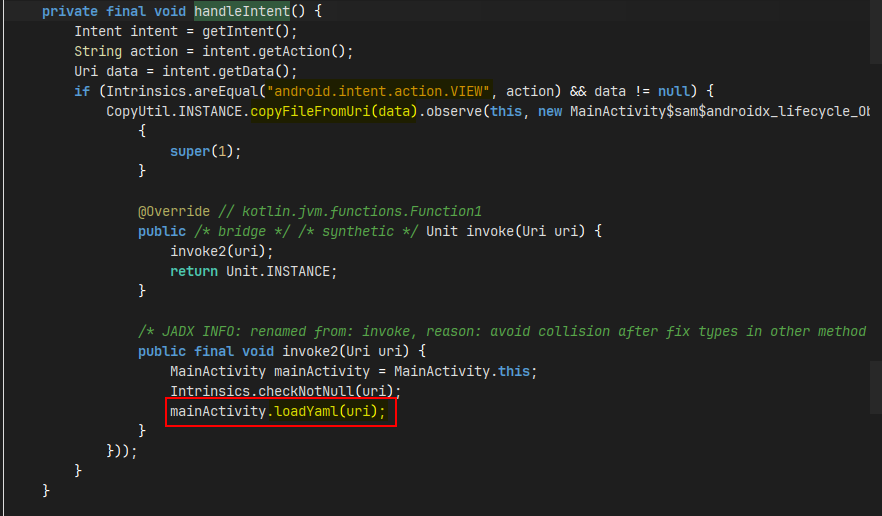Click the copyFileFromUri(data) method call

coord(334,111)
